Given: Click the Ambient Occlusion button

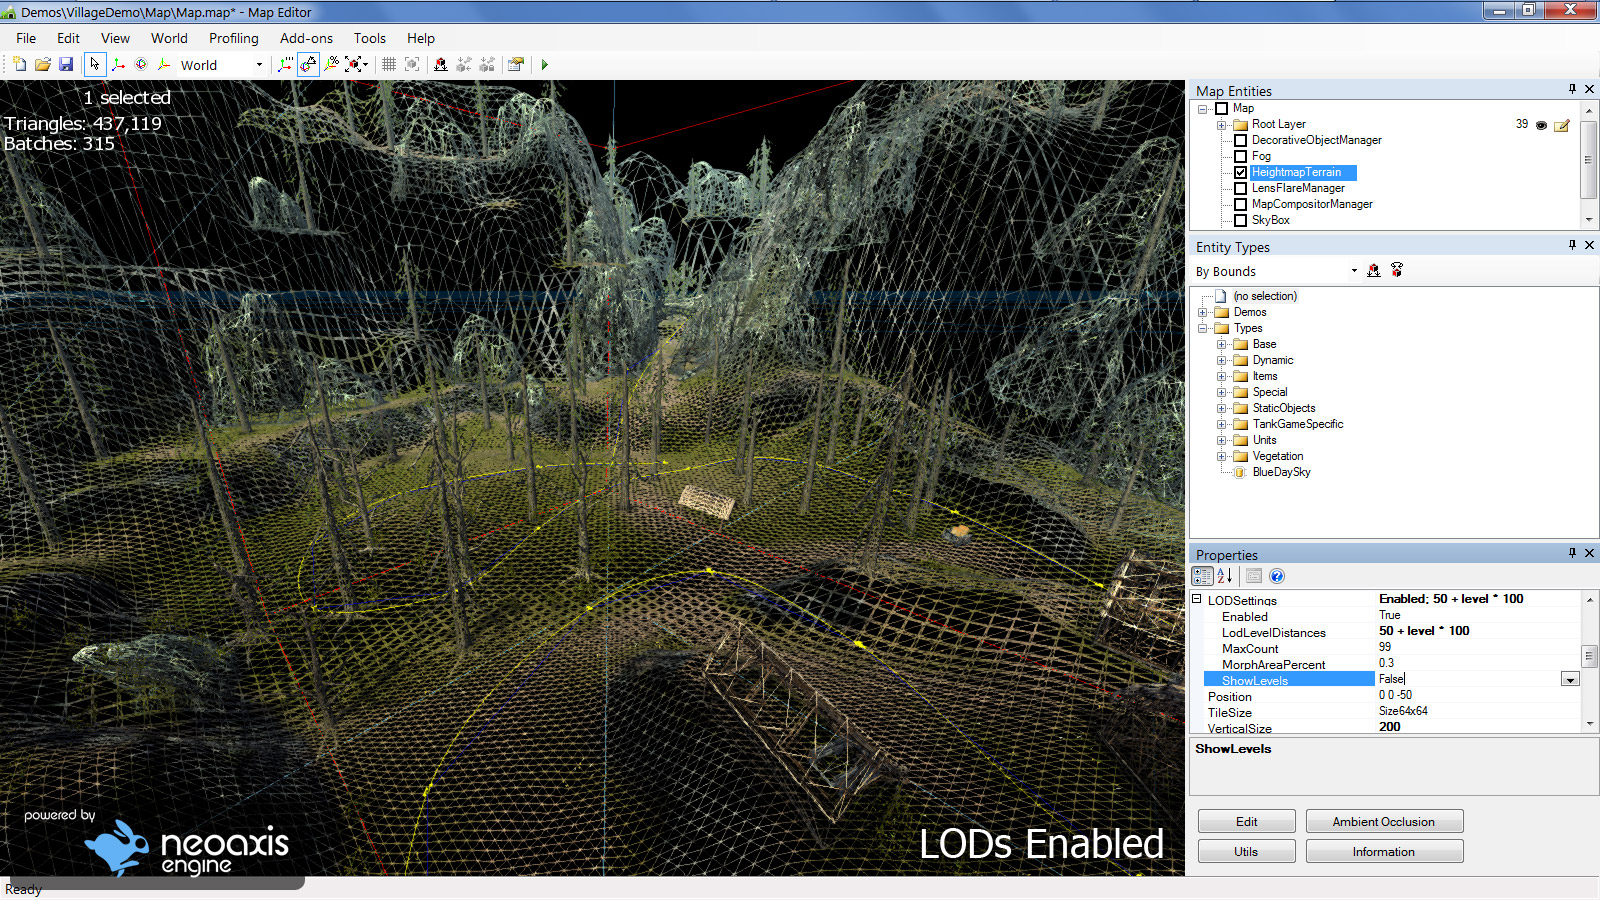Looking at the screenshot, I should (1384, 822).
